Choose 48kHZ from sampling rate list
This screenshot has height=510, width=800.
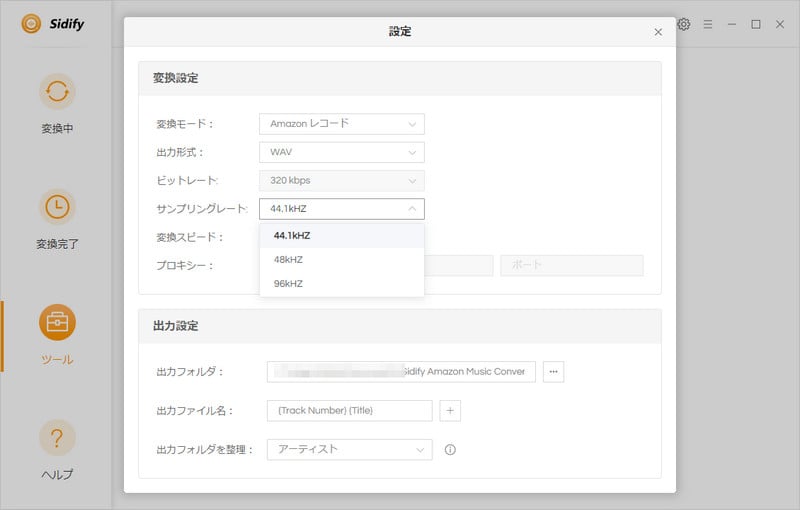tap(342, 260)
